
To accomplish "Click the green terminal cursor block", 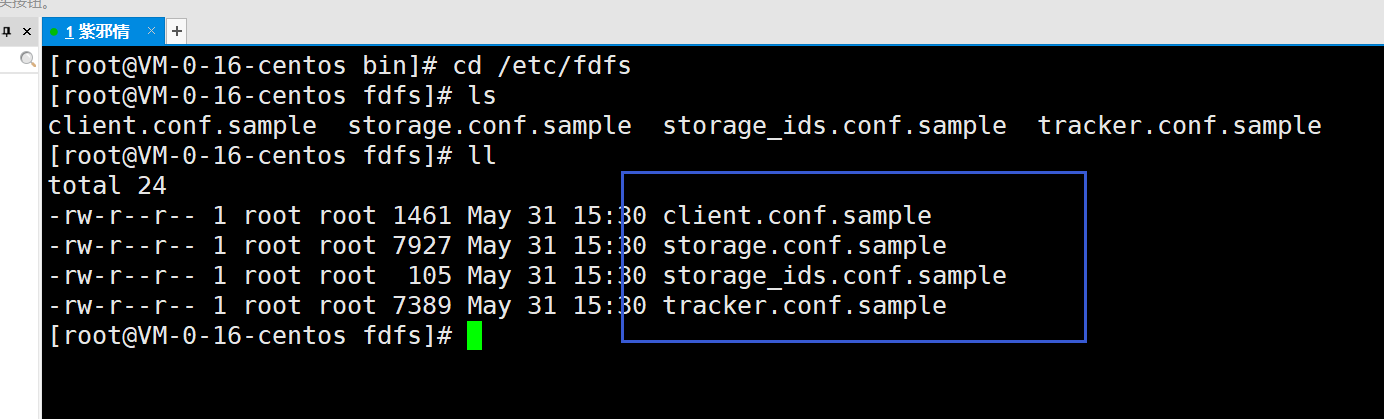I will coord(474,335).
